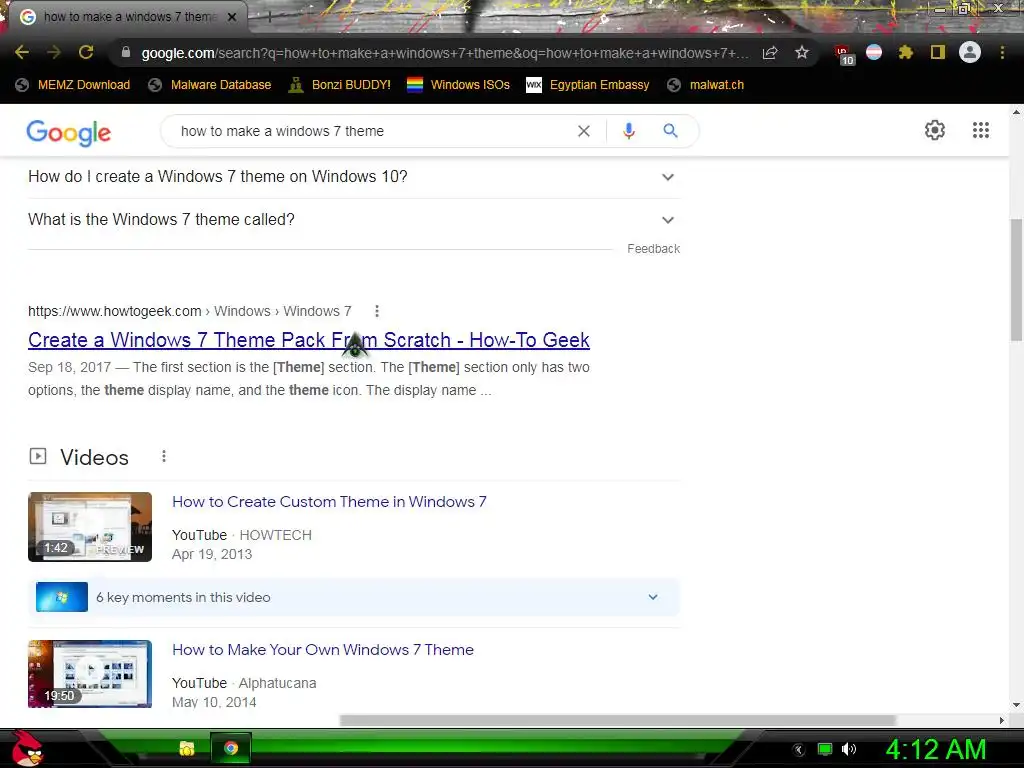Toggle the browser side panel
This screenshot has width=1024, height=768.
tap(938, 52)
